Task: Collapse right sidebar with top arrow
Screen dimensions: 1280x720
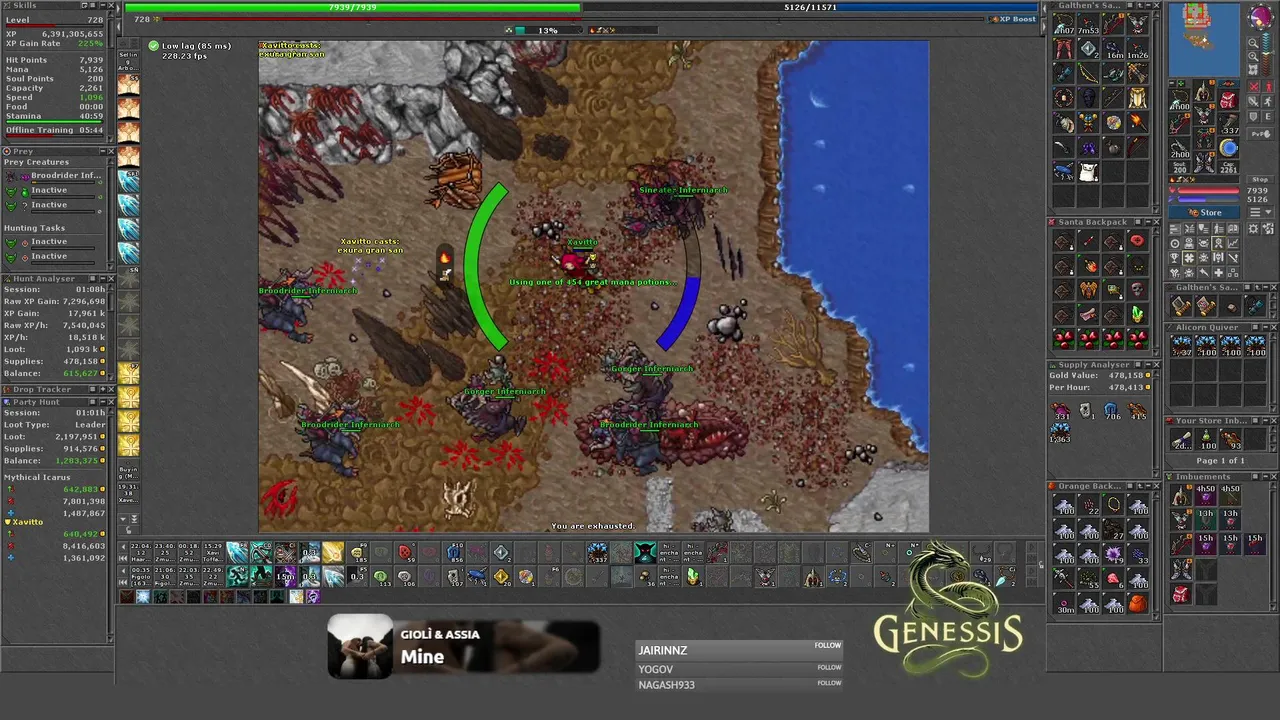Action: point(1044,9)
